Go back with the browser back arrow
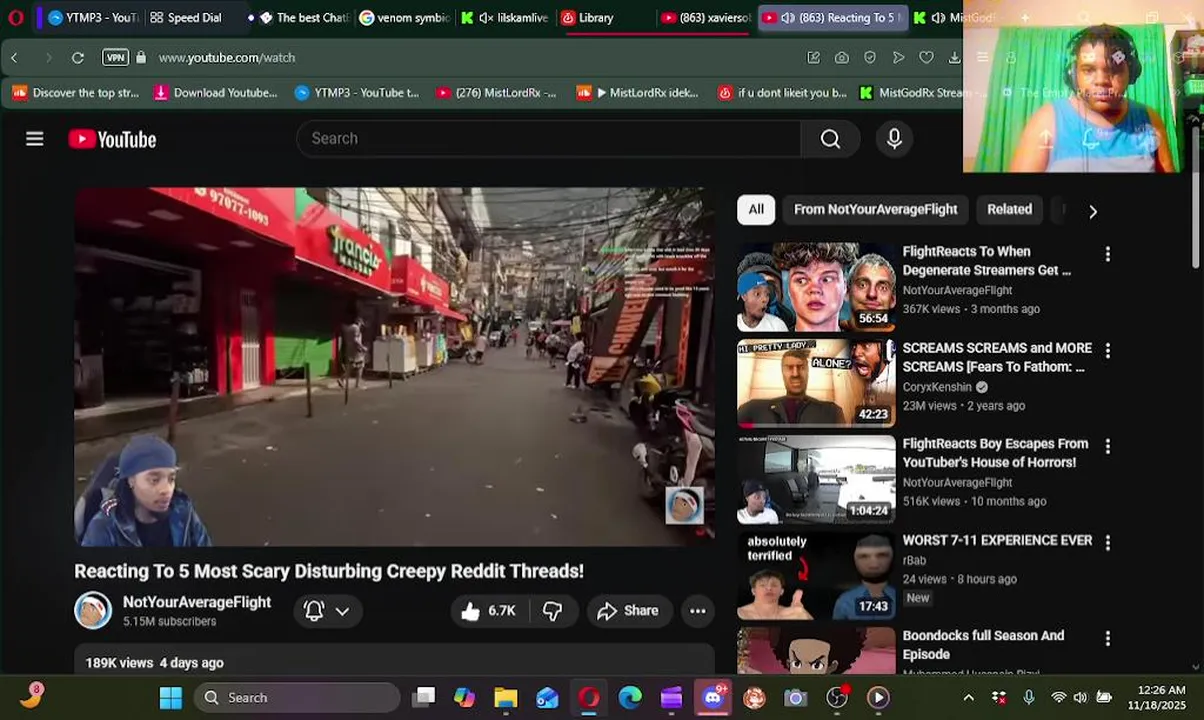 15,58
